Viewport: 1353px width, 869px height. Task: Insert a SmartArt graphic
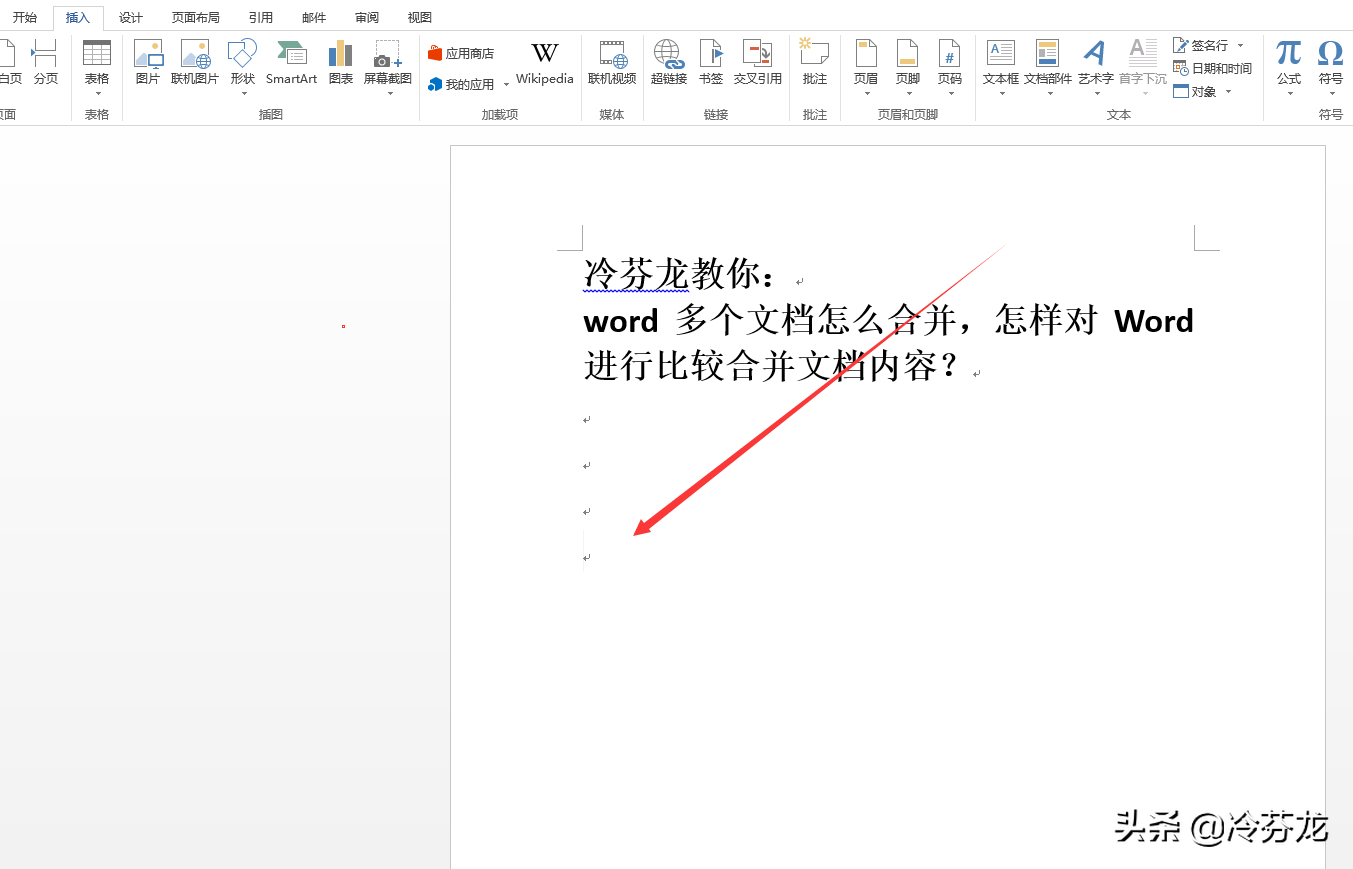(291, 63)
